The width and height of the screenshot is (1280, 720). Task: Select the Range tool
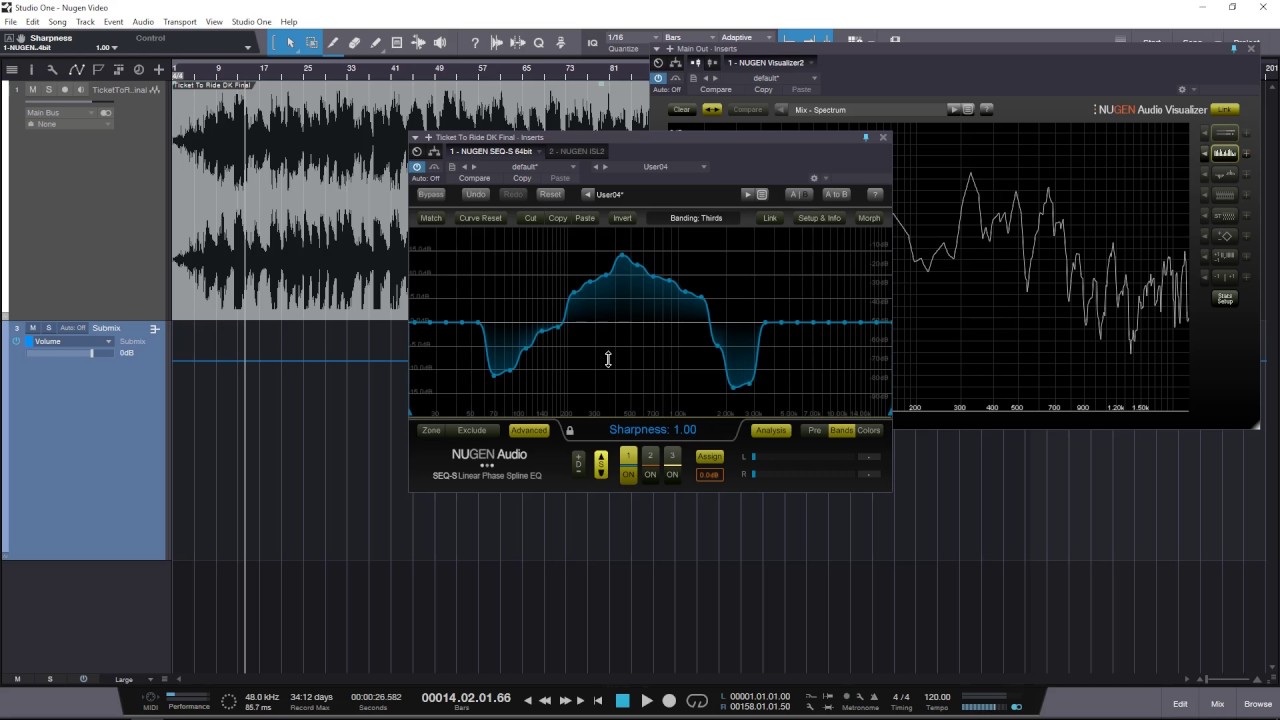(x=312, y=43)
